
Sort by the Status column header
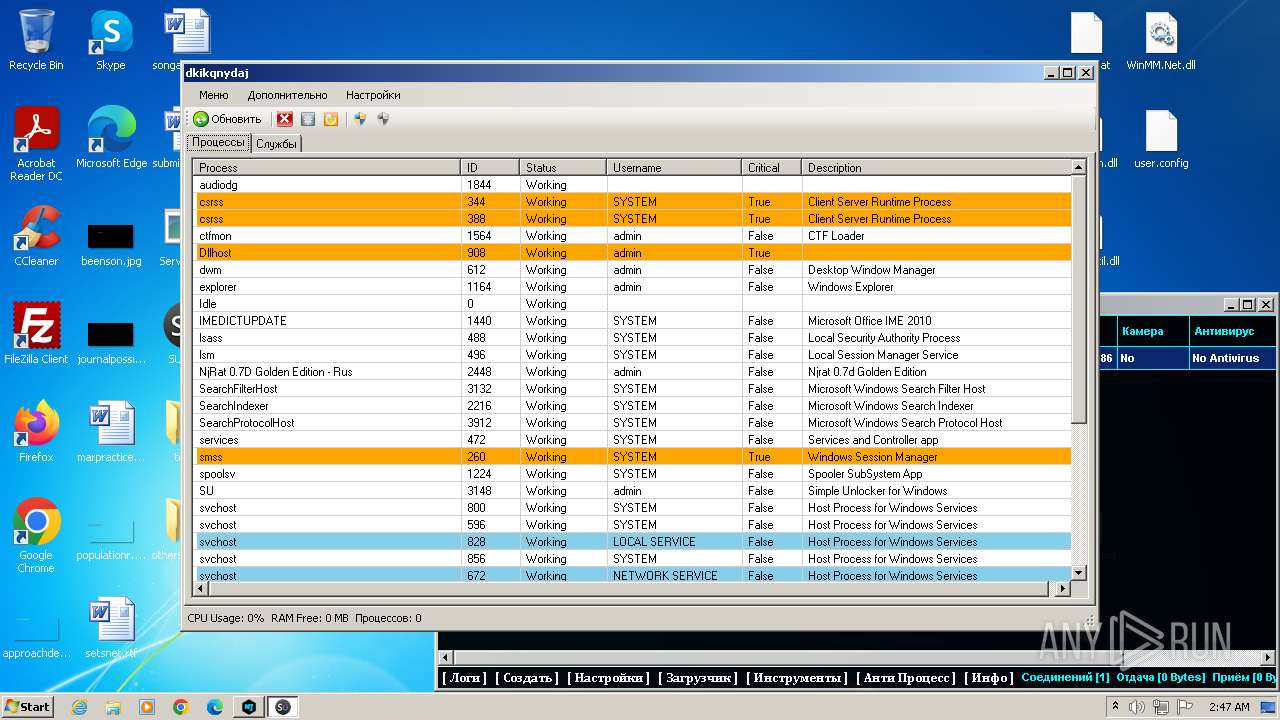[x=563, y=168]
